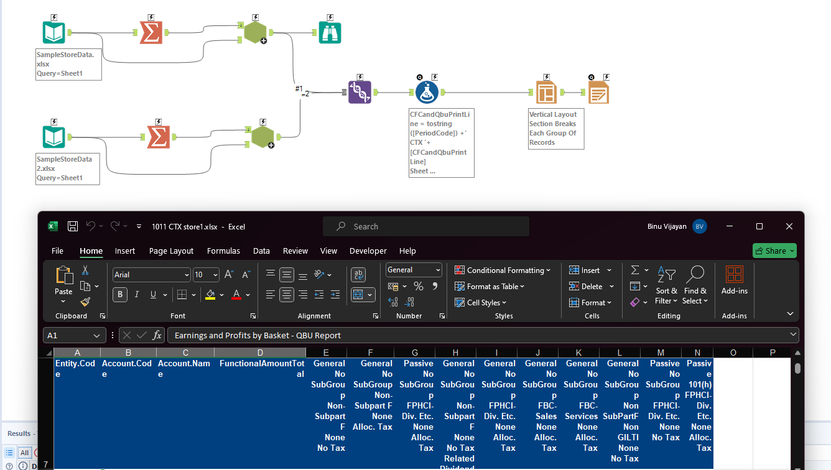The width and height of the screenshot is (831, 470).
Task: Click the Increase Decimal icon
Action: 393,302
